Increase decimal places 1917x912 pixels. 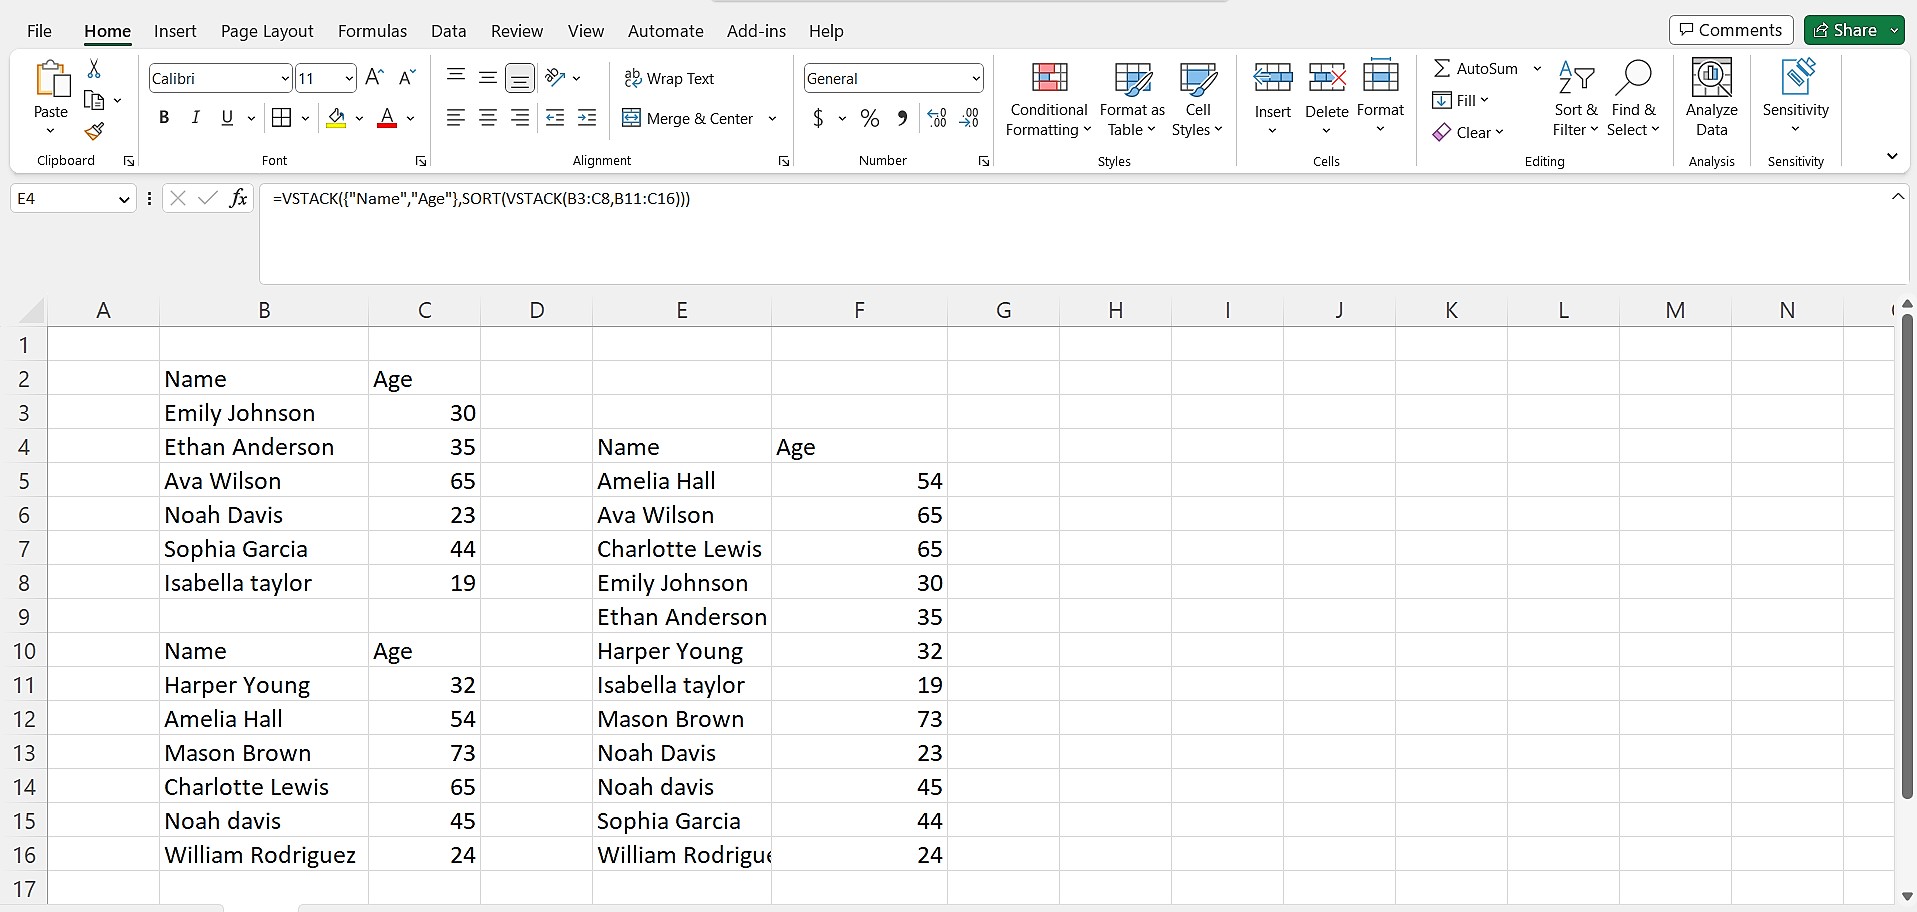(x=937, y=118)
